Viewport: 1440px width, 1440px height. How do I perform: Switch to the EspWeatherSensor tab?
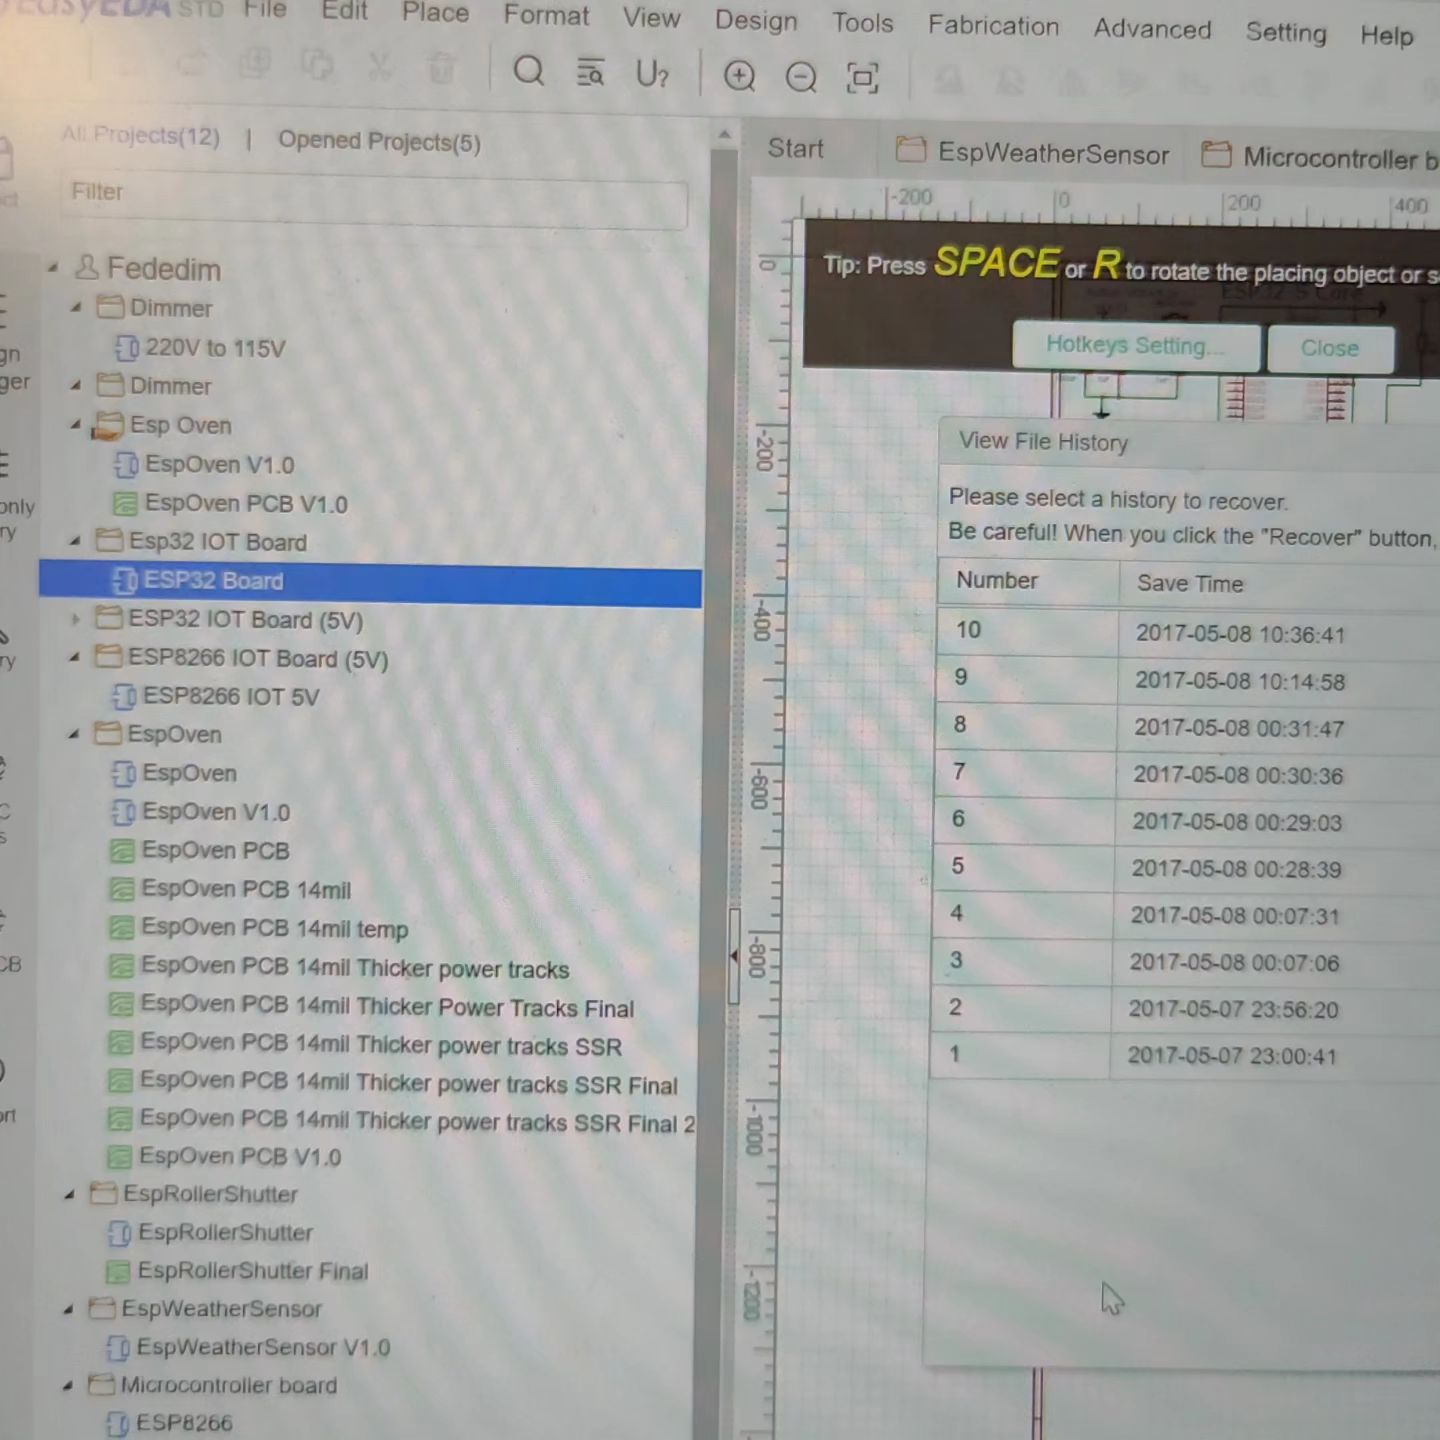1033,153
